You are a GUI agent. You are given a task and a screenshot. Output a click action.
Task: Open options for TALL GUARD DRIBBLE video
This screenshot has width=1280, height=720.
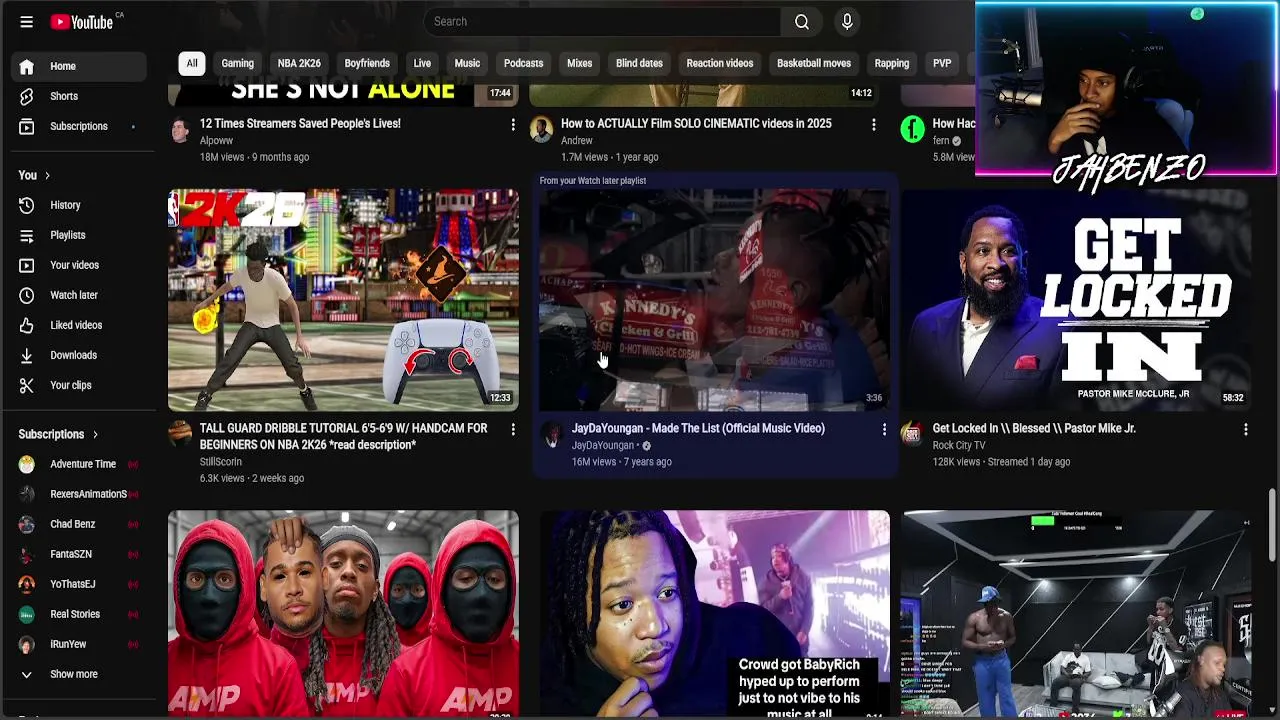tap(513, 430)
